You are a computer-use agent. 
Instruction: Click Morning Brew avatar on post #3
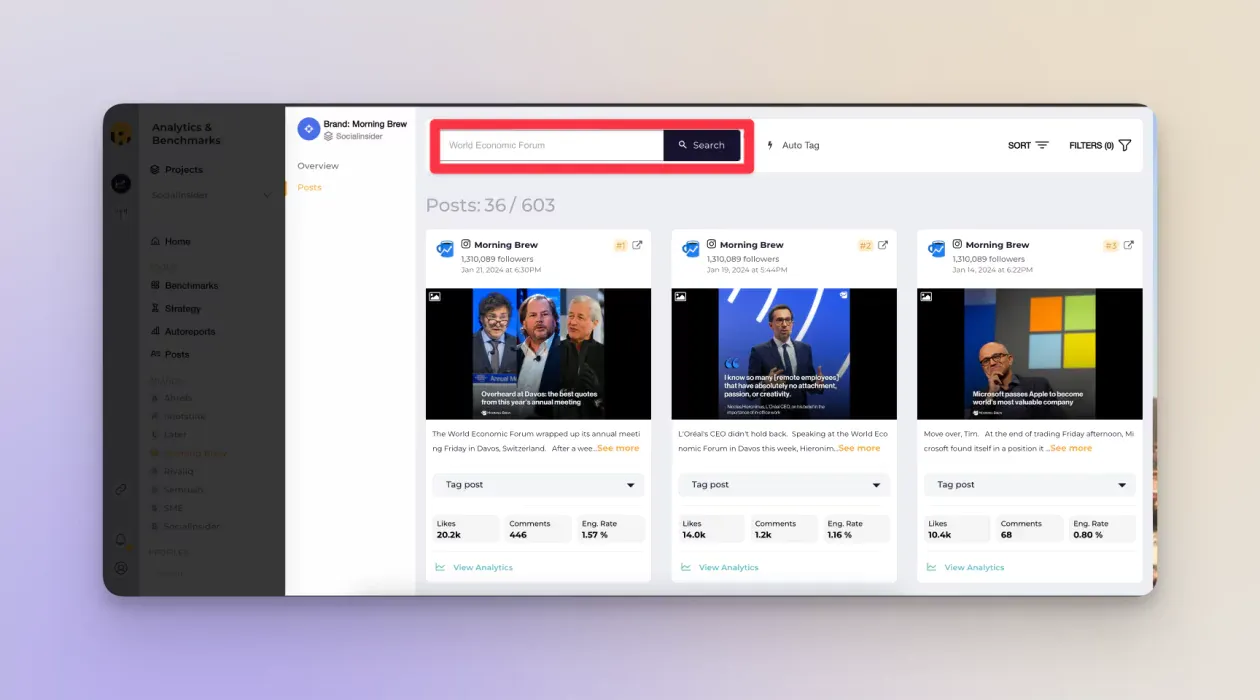[x=937, y=249]
